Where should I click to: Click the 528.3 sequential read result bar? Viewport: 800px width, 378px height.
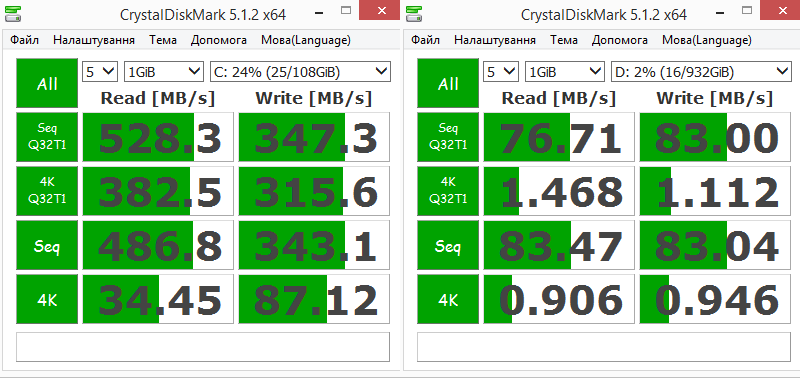click(158, 137)
